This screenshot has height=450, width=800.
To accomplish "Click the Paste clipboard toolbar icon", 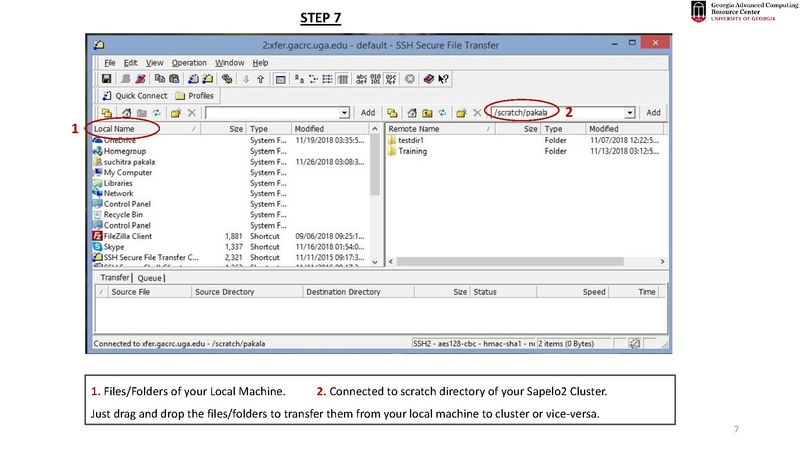I will pos(174,79).
